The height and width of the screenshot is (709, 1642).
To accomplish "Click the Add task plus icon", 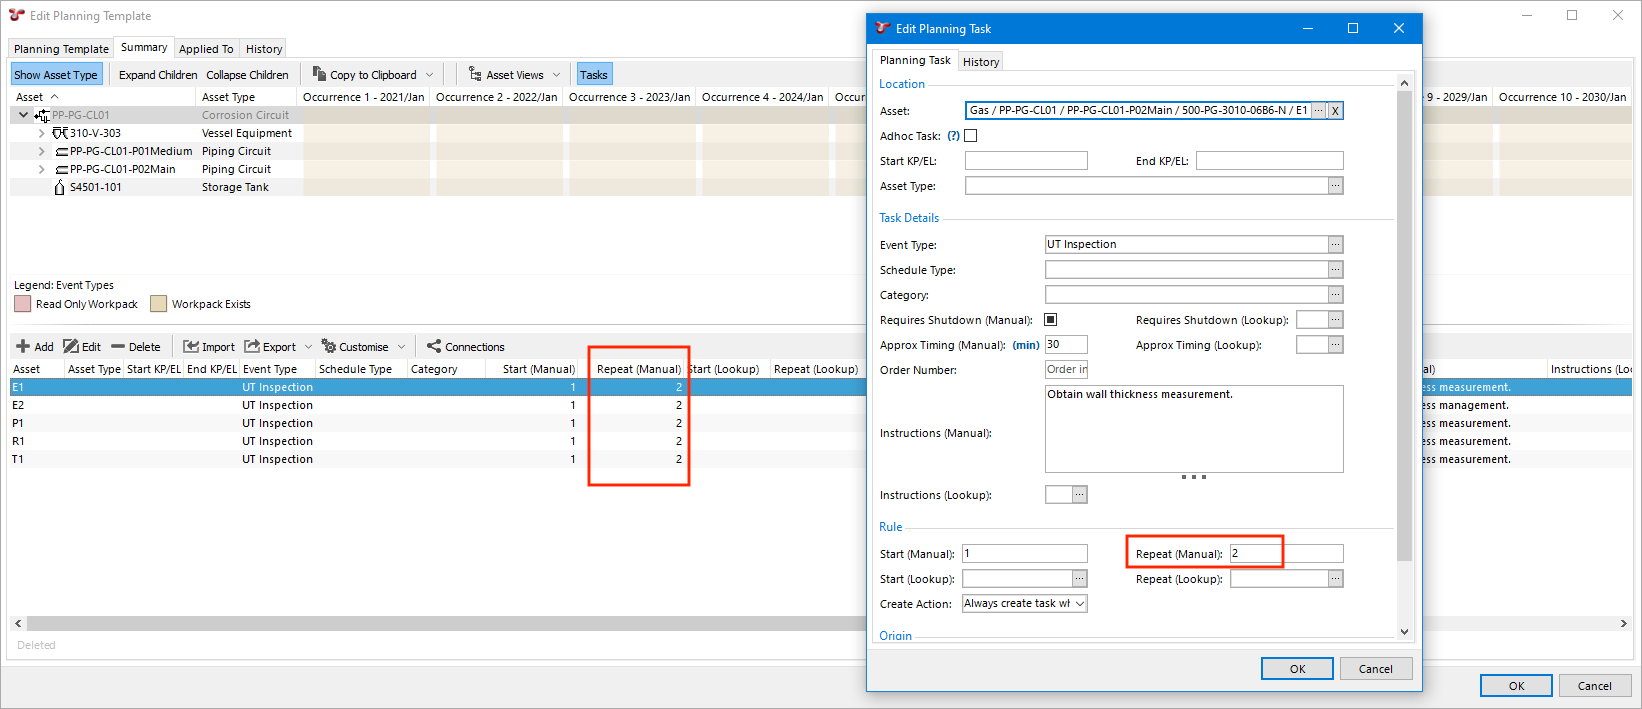I will 23,347.
